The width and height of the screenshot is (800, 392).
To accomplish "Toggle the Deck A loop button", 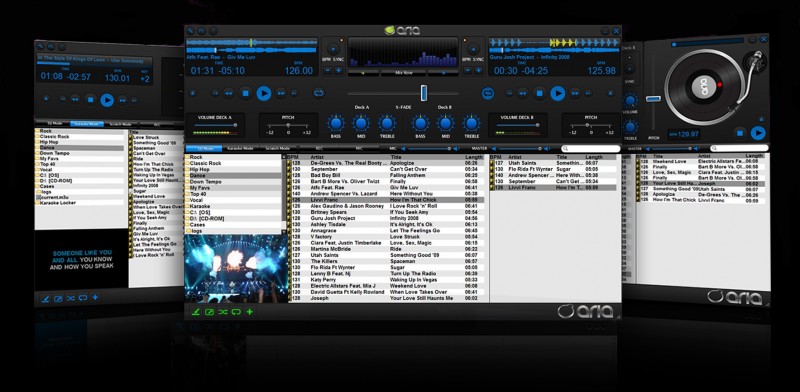I will click(319, 93).
